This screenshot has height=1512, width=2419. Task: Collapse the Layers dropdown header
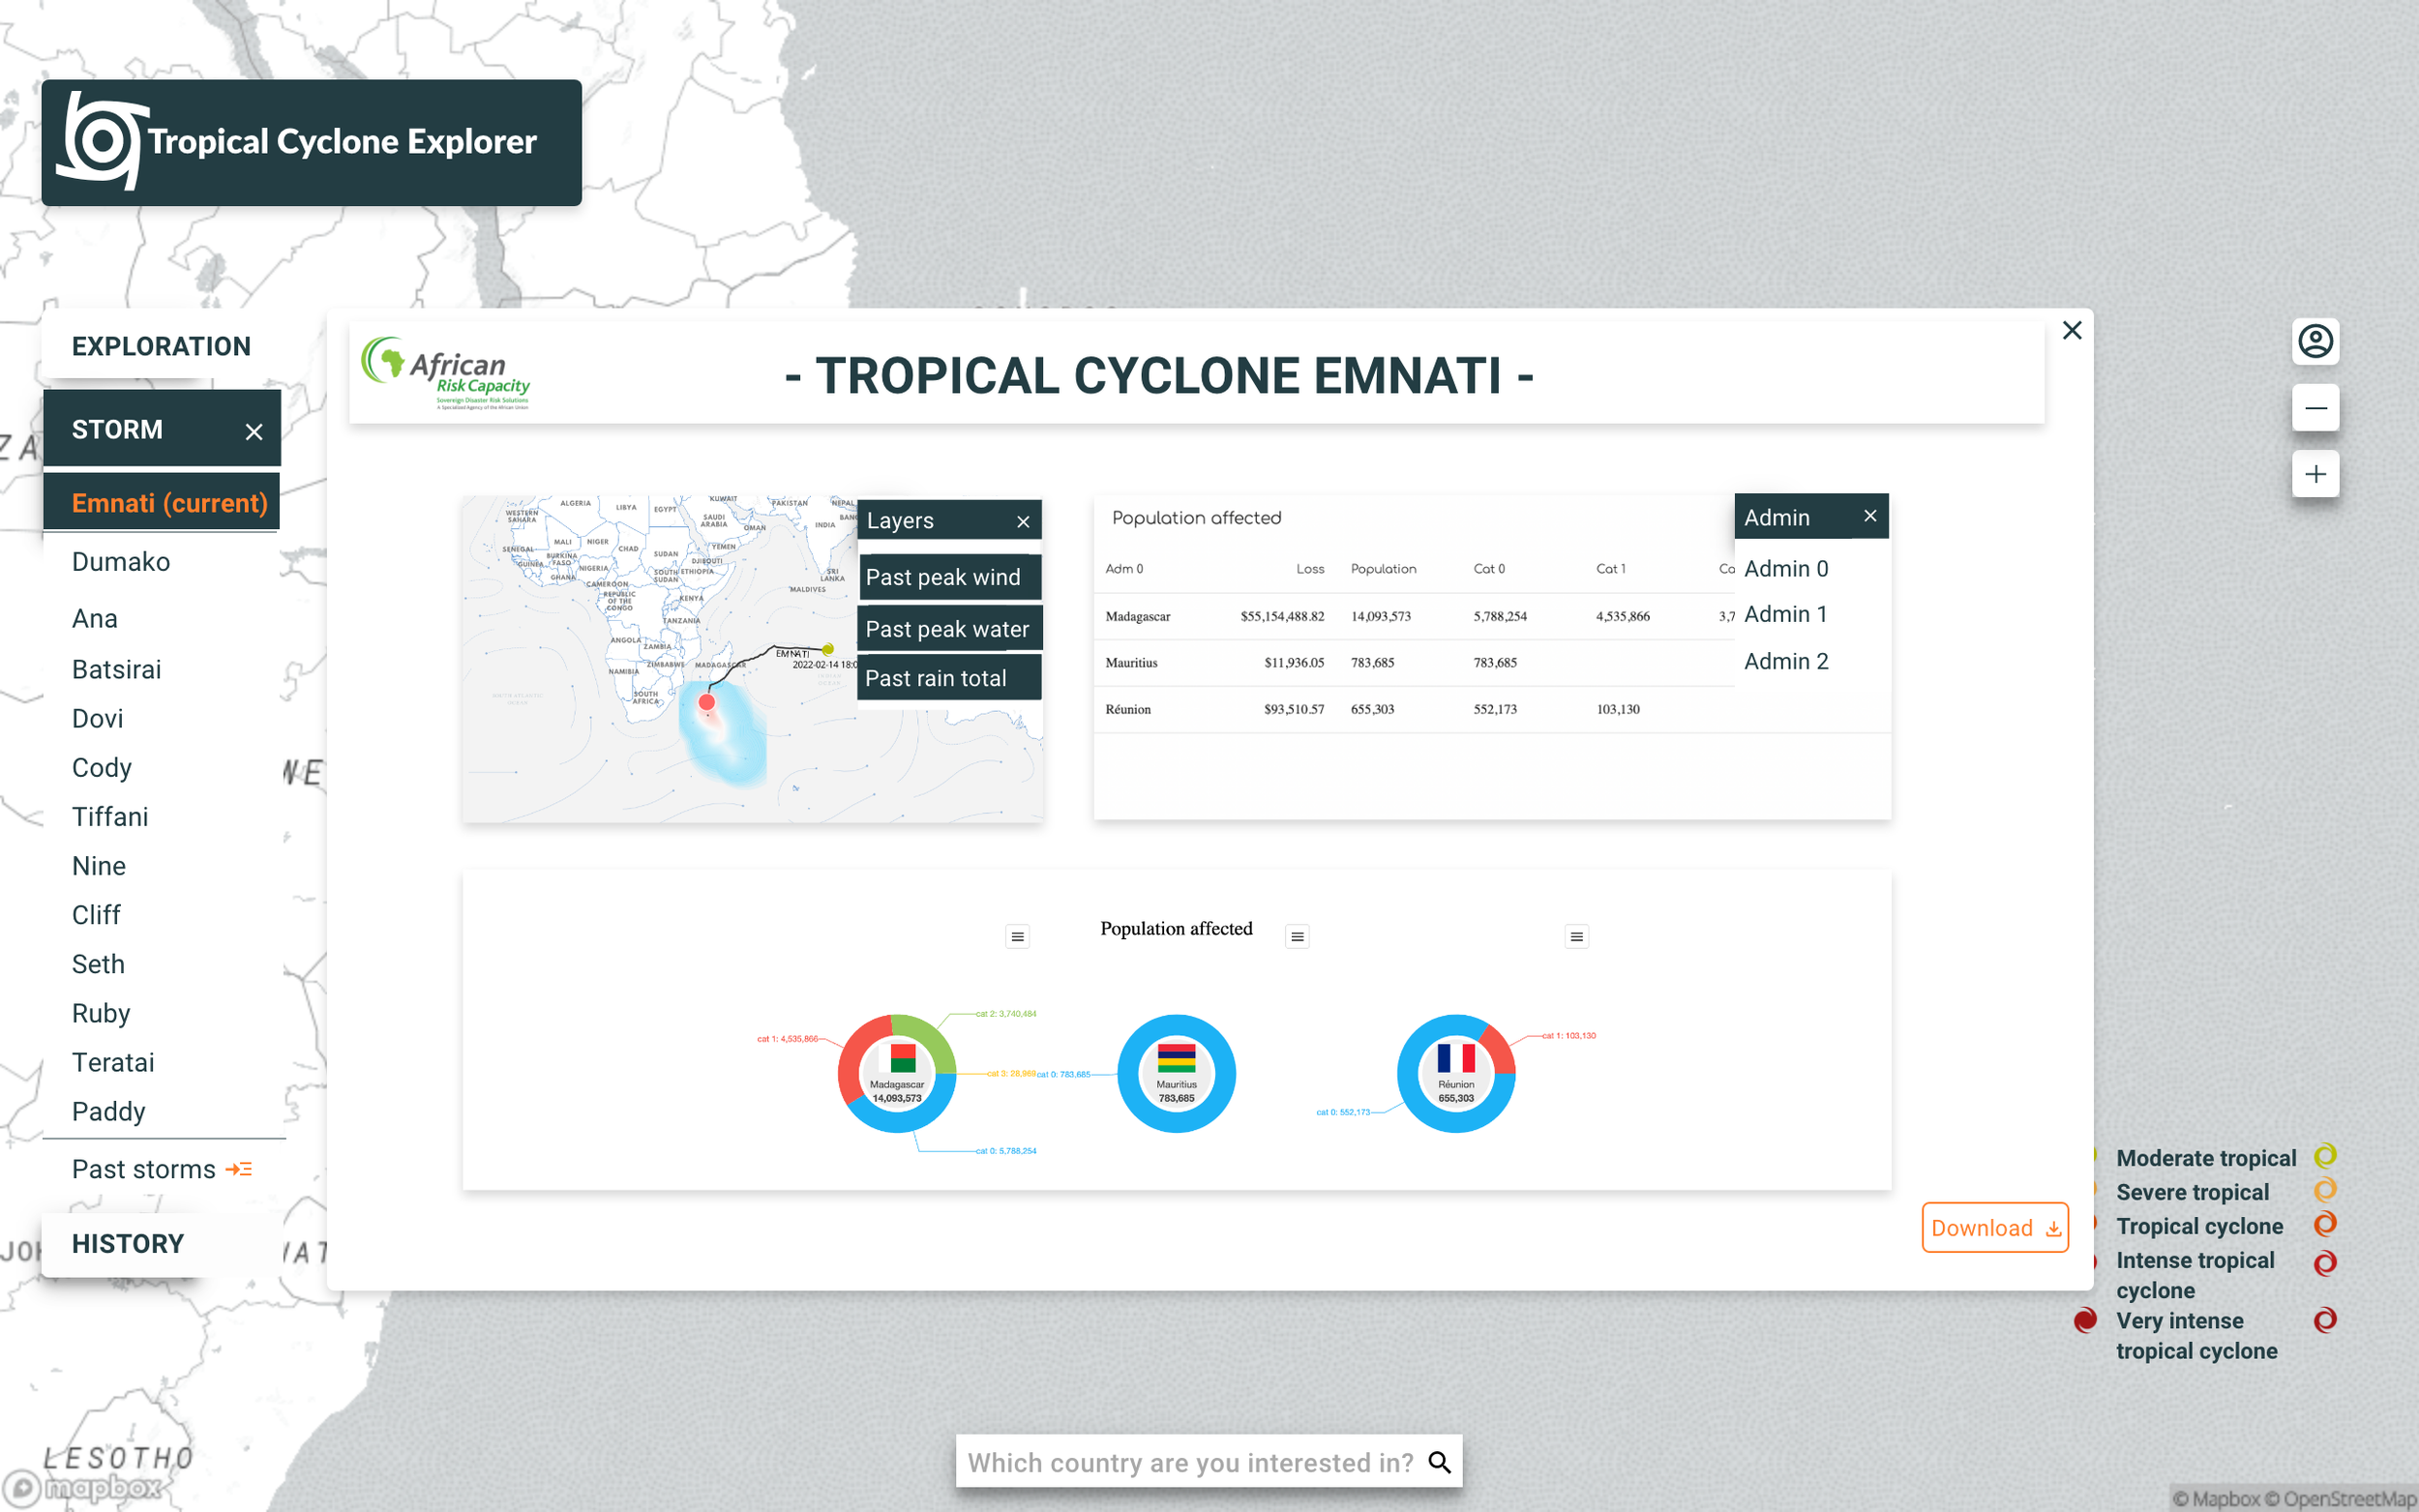point(949,520)
